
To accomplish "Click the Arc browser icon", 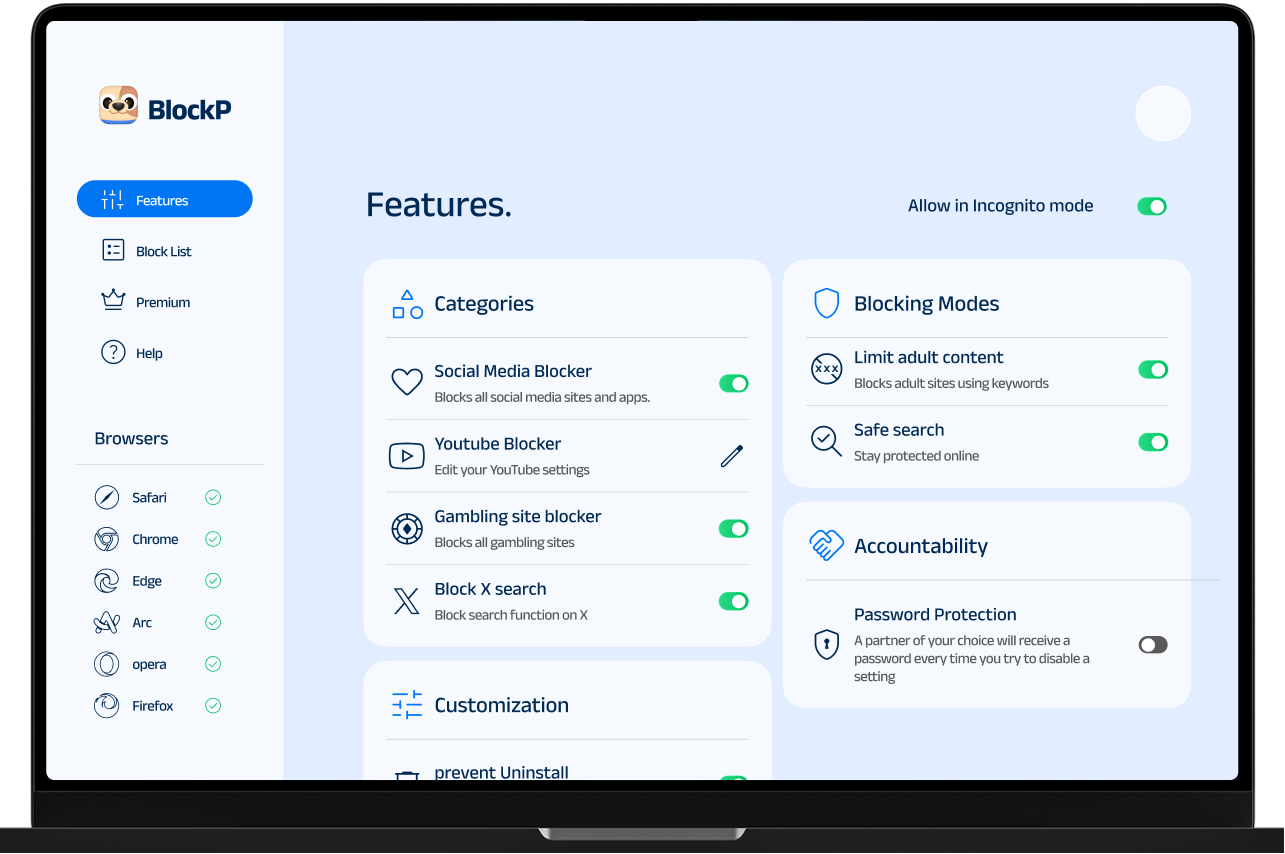I will click(106, 623).
